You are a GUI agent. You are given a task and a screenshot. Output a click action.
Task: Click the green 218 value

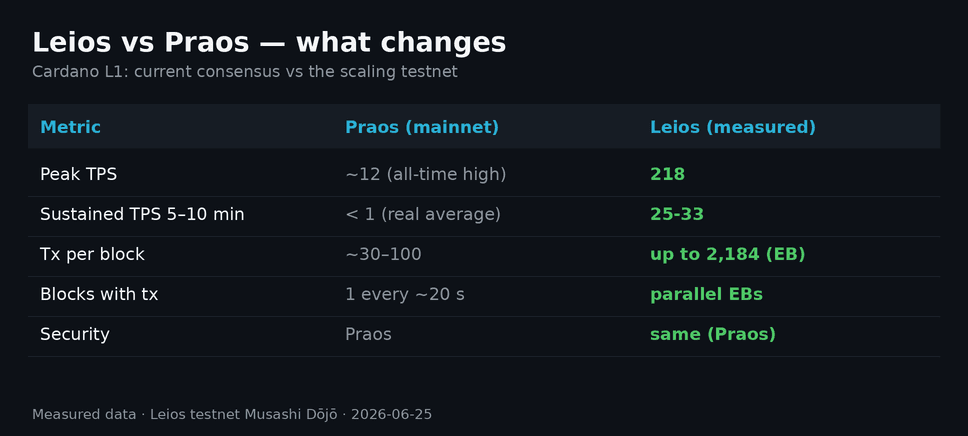coord(667,175)
